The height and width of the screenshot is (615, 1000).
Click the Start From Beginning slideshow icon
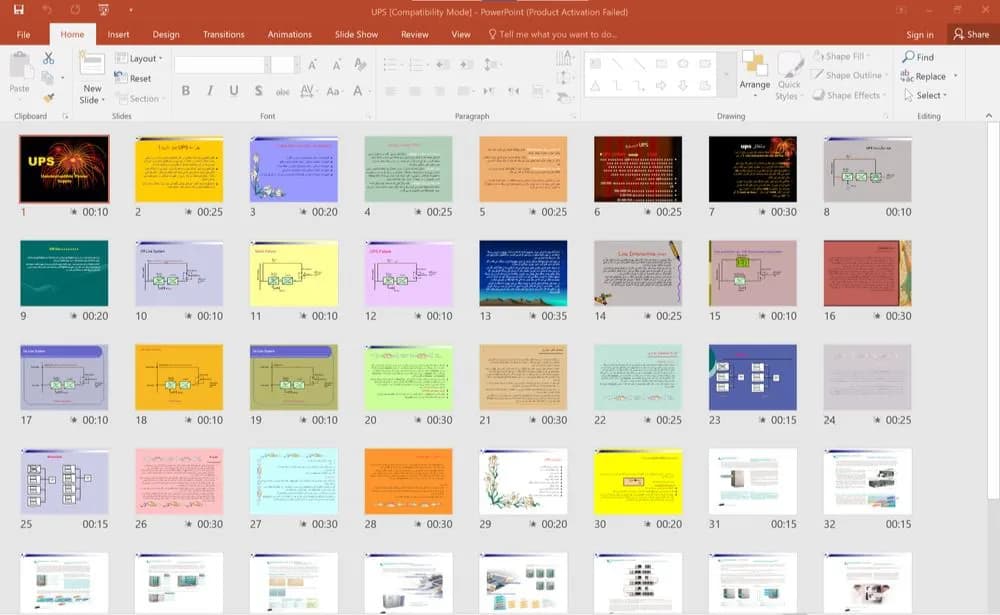click(103, 10)
